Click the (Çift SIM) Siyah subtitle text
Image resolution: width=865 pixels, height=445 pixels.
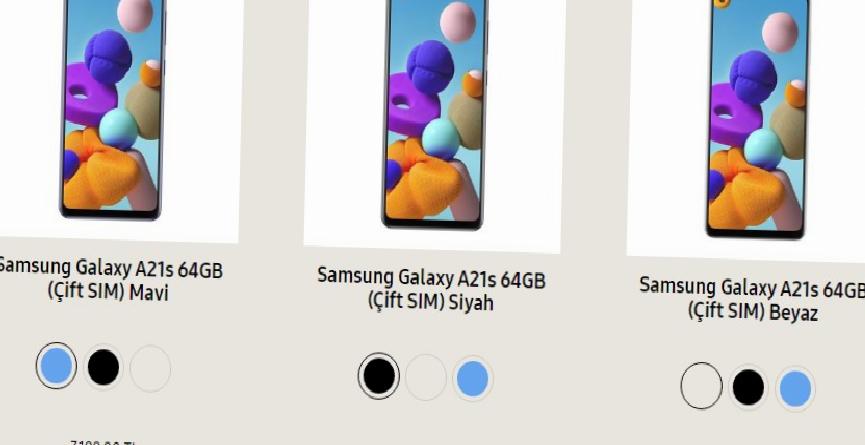pyautogui.click(x=431, y=301)
